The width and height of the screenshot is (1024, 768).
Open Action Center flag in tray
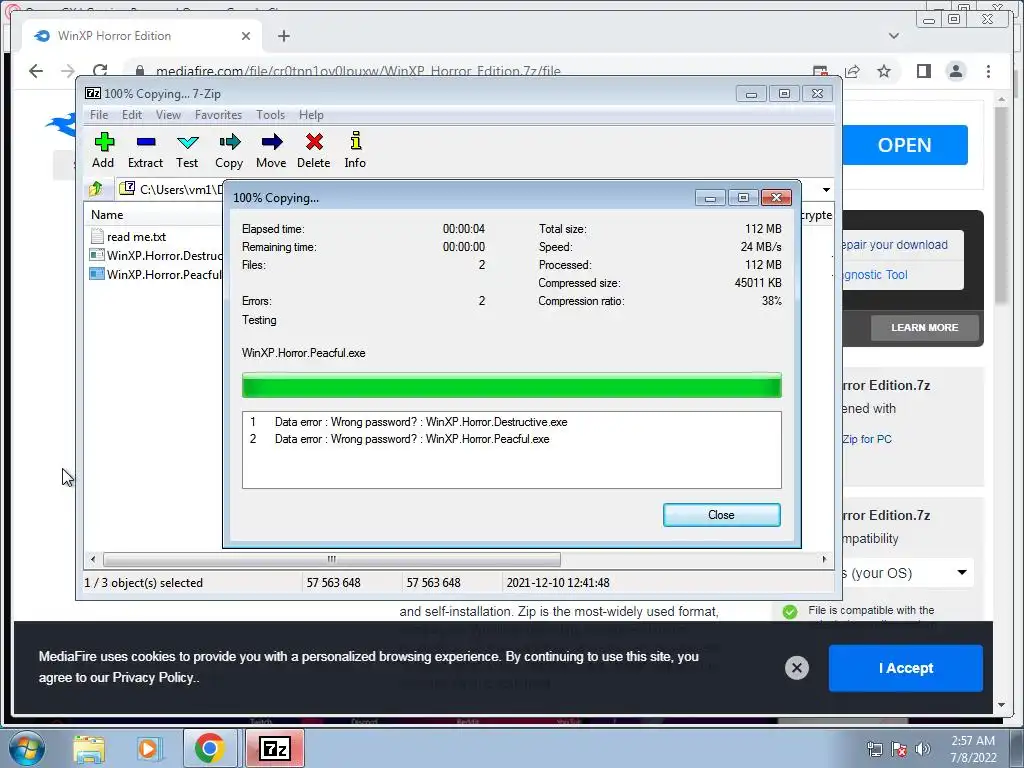(899, 749)
